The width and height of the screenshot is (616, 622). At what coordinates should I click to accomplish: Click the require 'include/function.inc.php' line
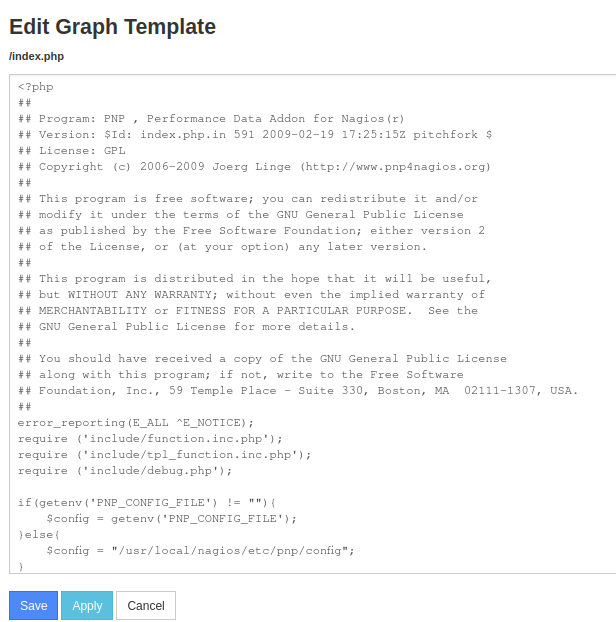coord(150,438)
